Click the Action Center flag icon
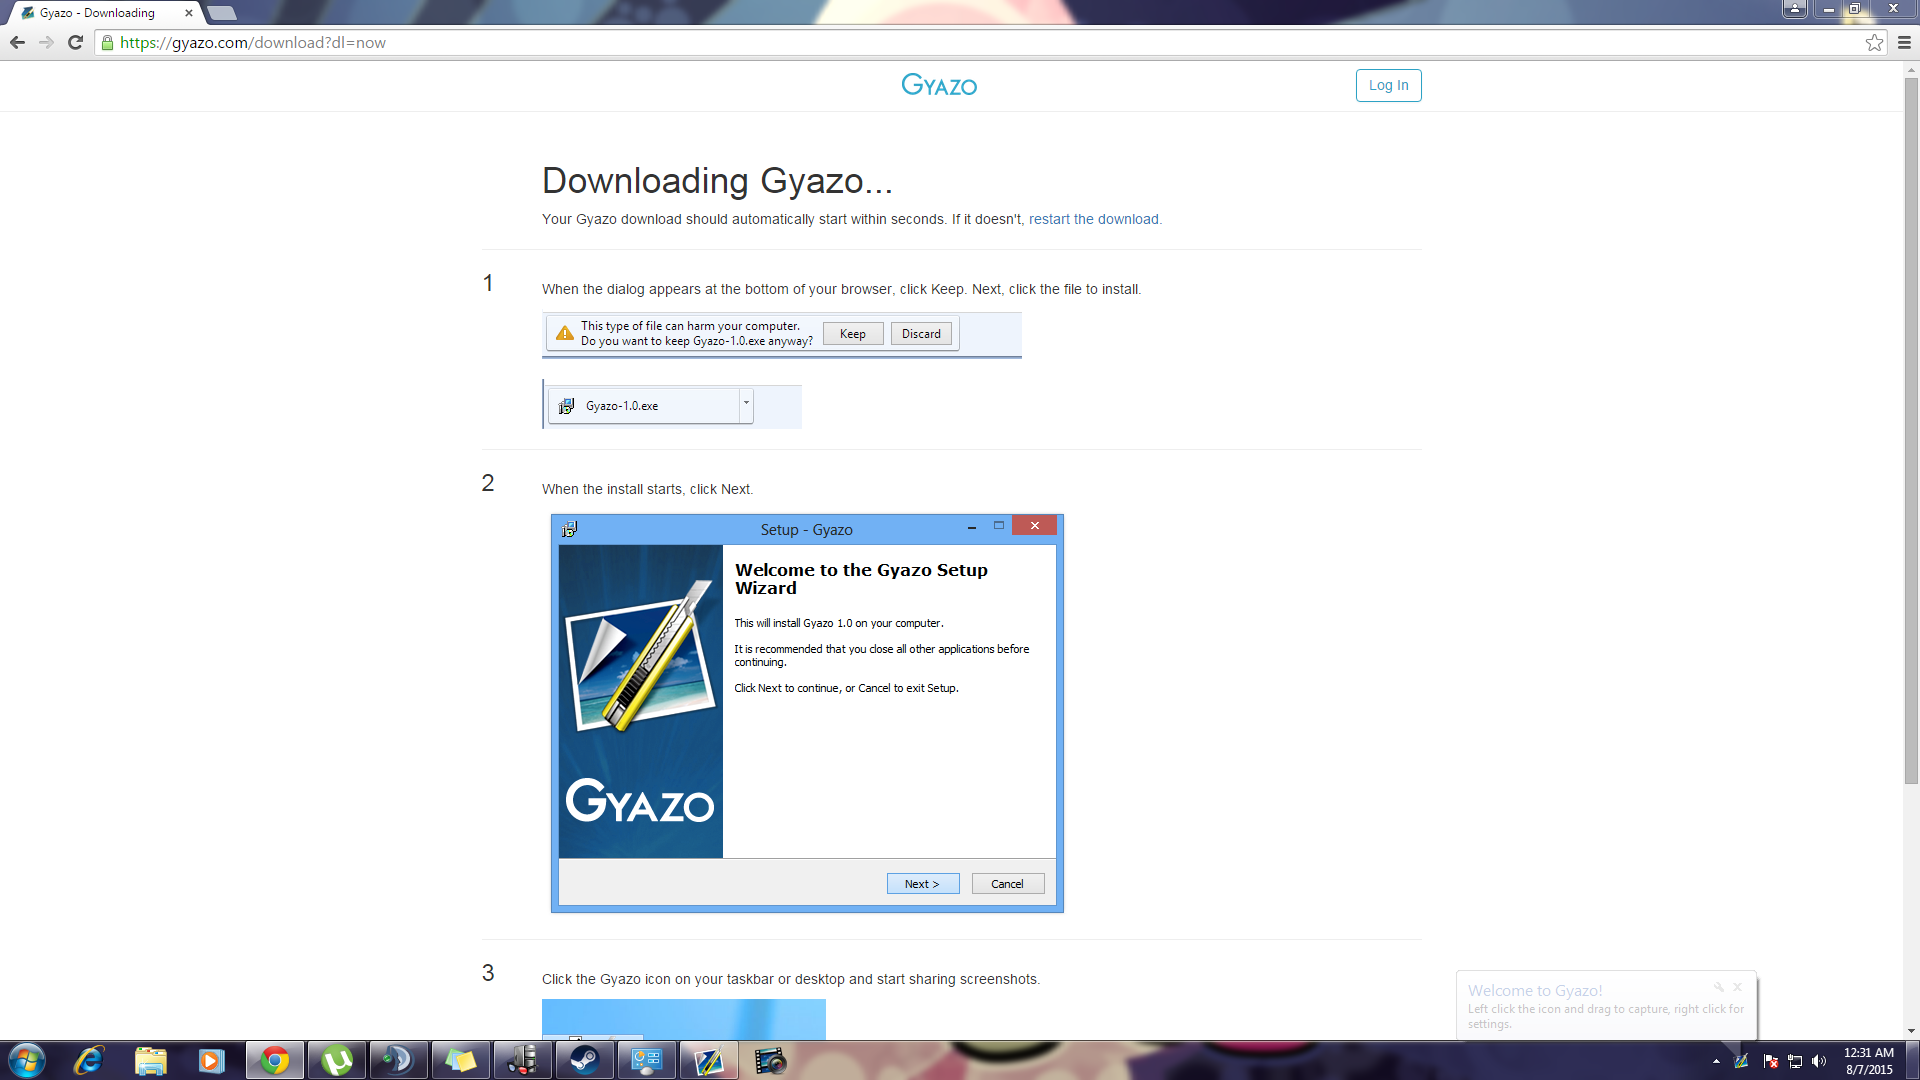Viewport: 1920px width, 1080px height. (1770, 1061)
